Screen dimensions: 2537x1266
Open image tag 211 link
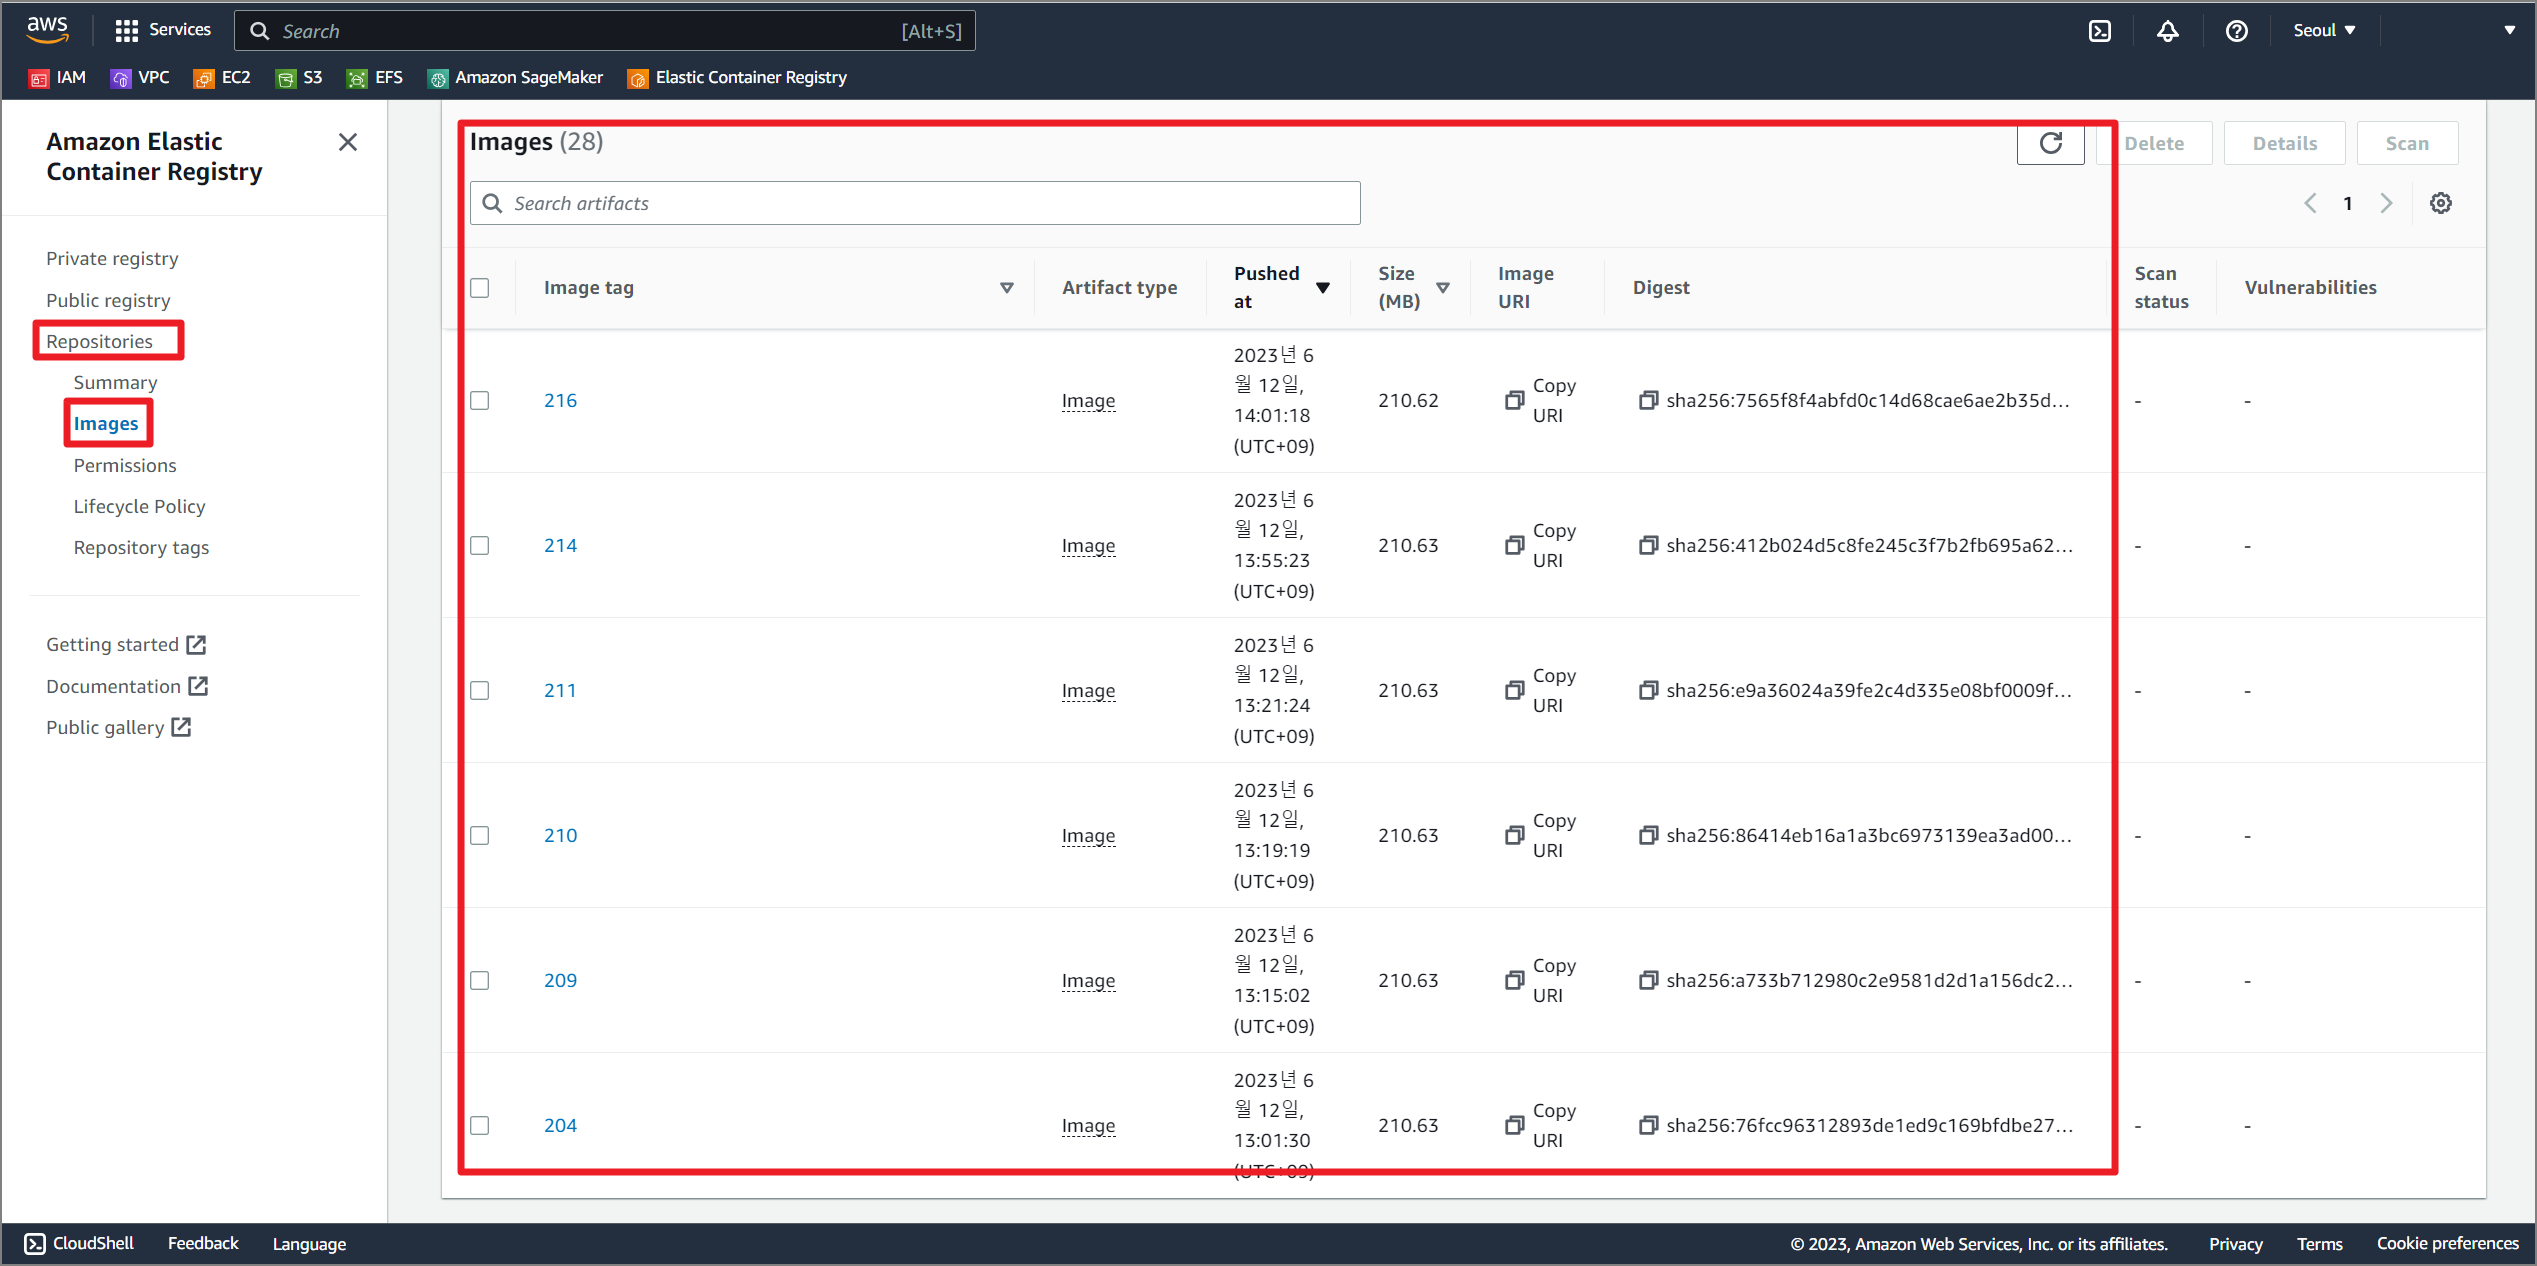(560, 691)
